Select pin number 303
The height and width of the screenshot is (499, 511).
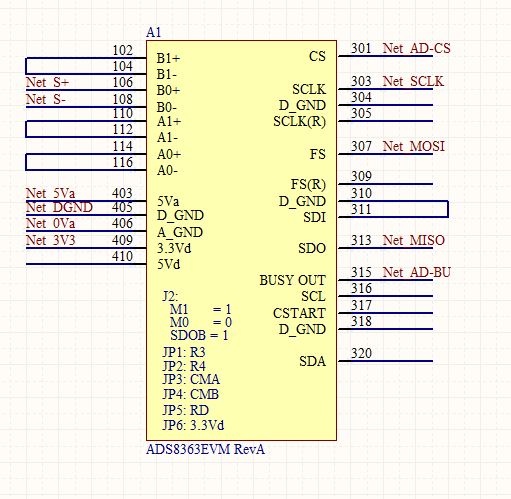(361, 81)
